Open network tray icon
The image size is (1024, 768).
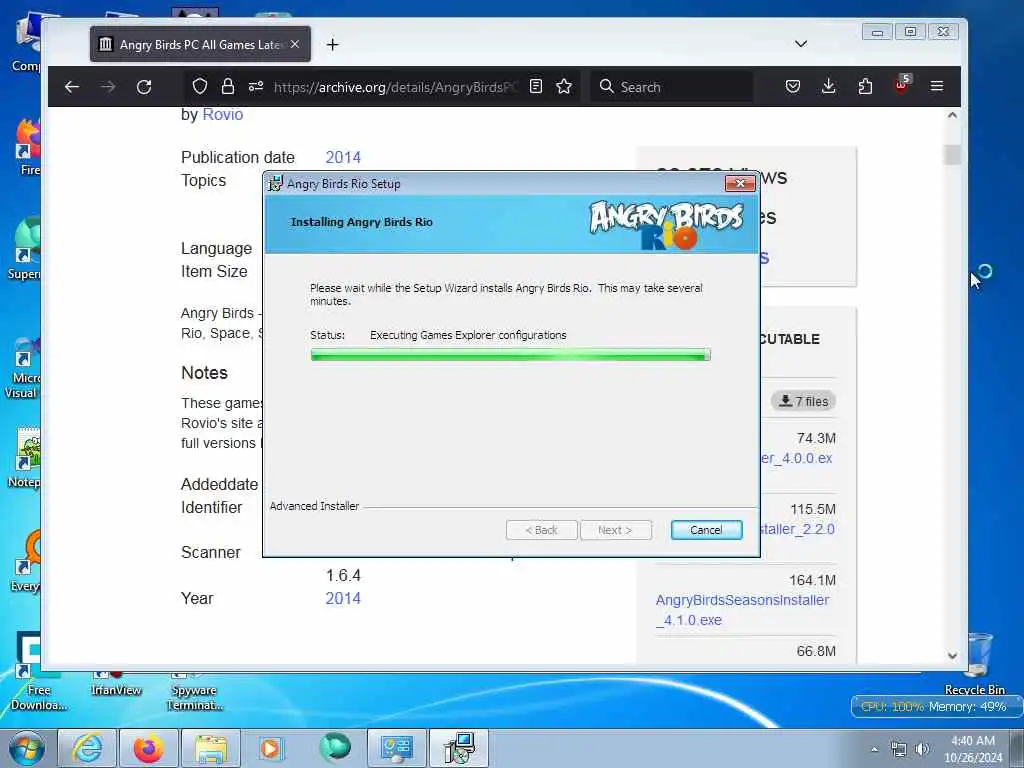coord(899,749)
